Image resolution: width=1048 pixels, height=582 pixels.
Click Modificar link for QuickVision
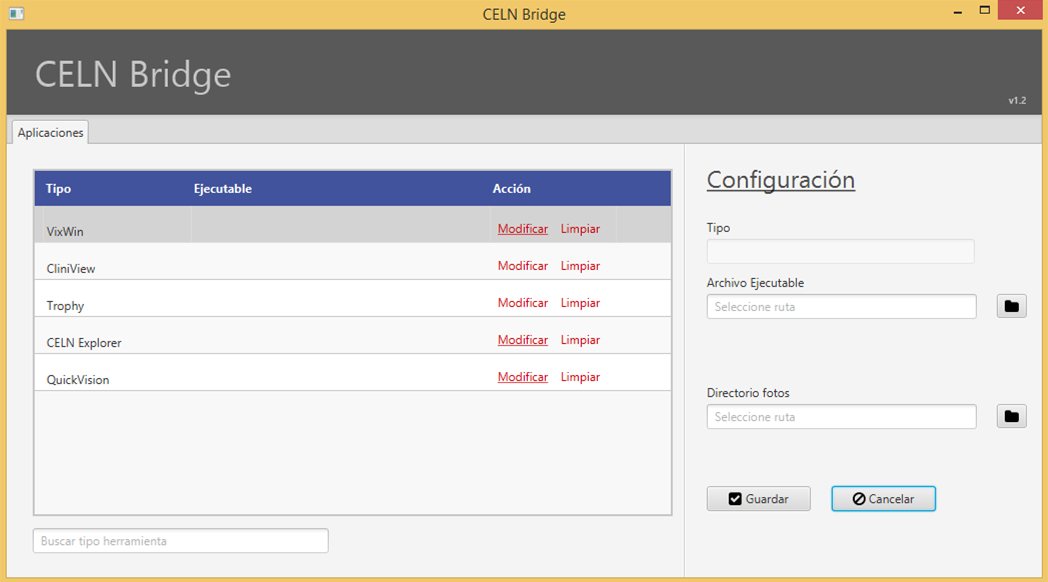(x=523, y=377)
